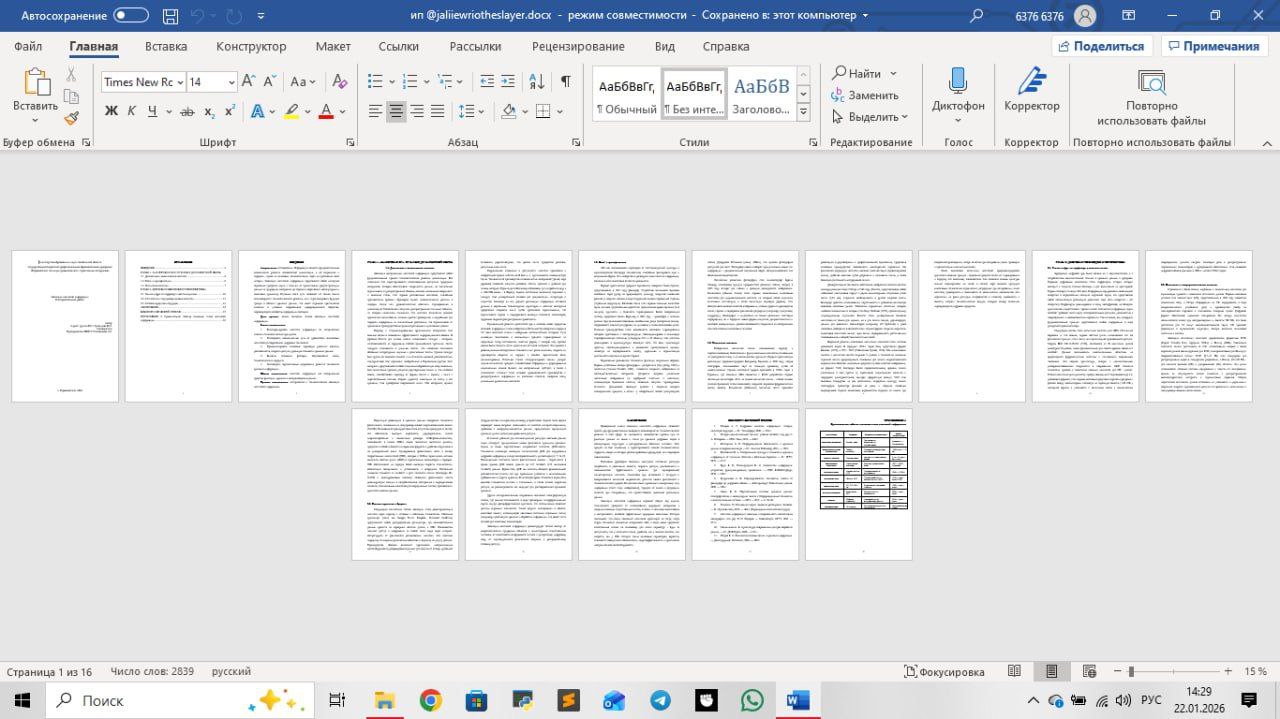The height and width of the screenshot is (719, 1280).
Task: Decrease font size with the smaller A icon
Action: tap(270, 82)
